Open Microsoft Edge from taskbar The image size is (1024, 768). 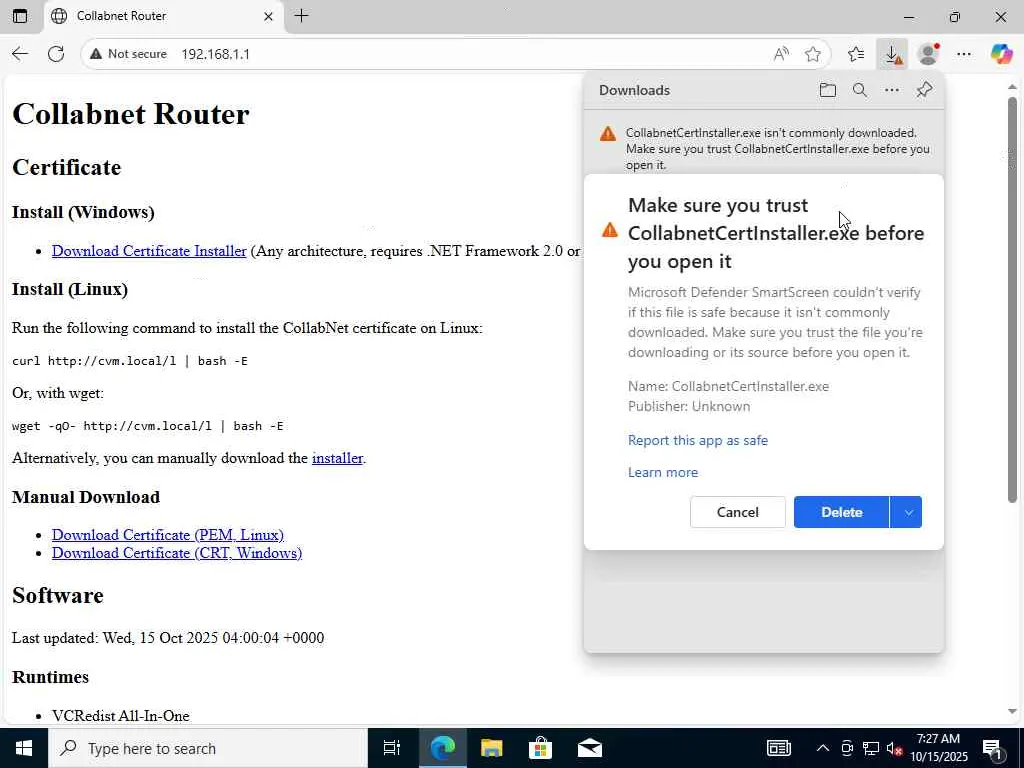(x=442, y=748)
